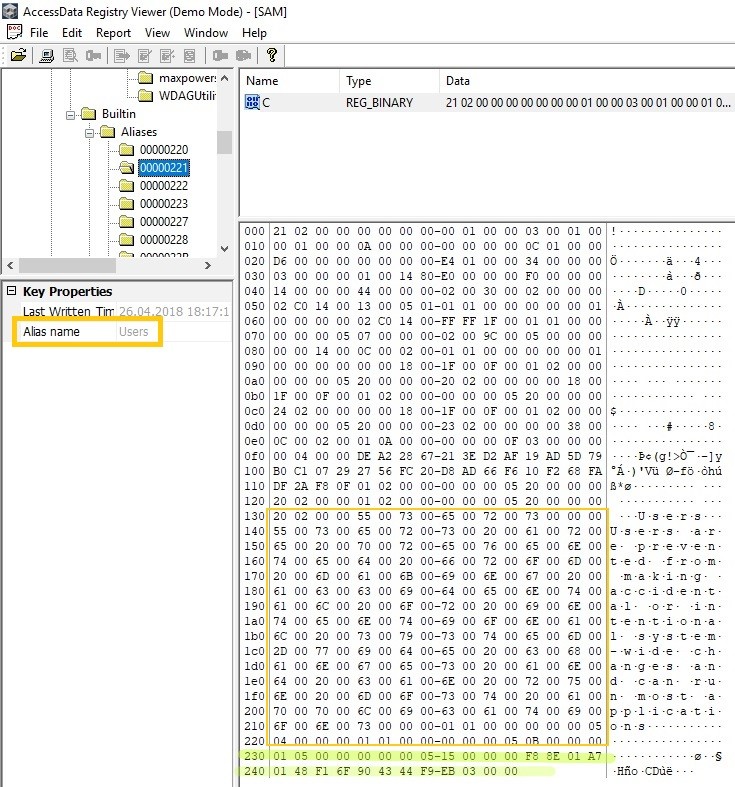Click the single key icon before question mark
The height and width of the screenshot is (787, 735).
tap(220, 55)
